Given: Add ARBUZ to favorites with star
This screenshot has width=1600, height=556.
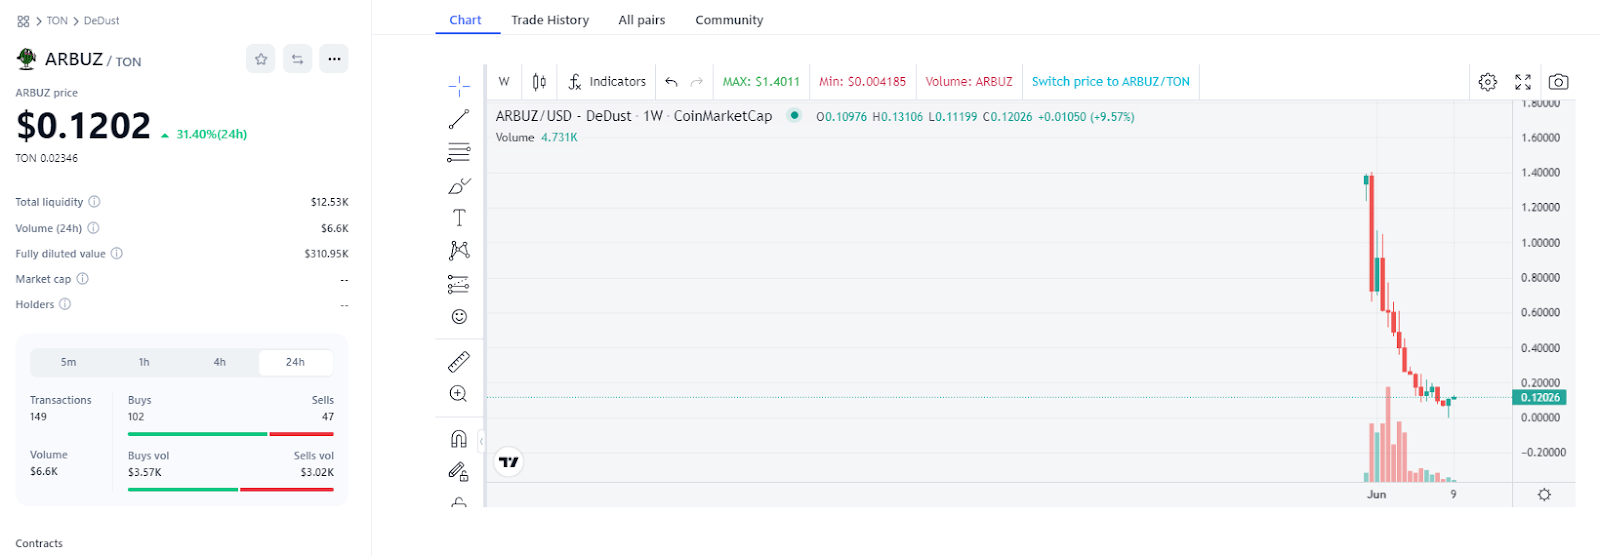Looking at the screenshot, I should [x=261, y=59].
